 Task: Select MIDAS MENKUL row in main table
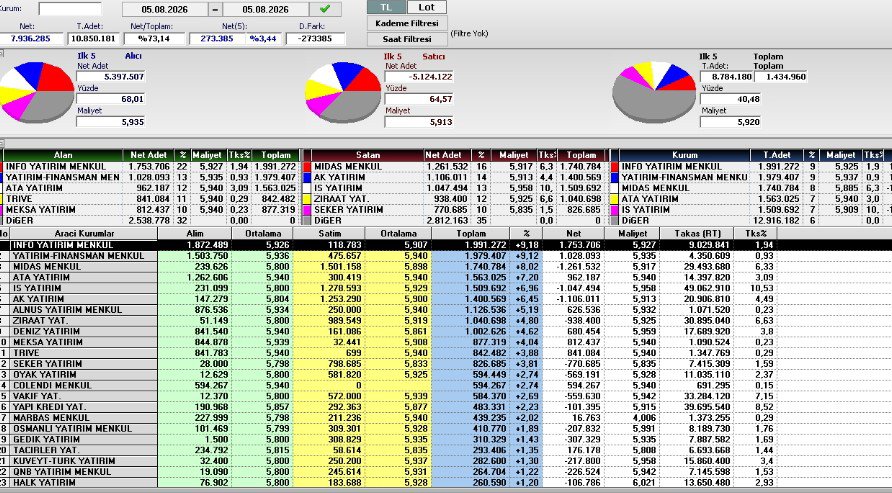[x=389, y=267]
